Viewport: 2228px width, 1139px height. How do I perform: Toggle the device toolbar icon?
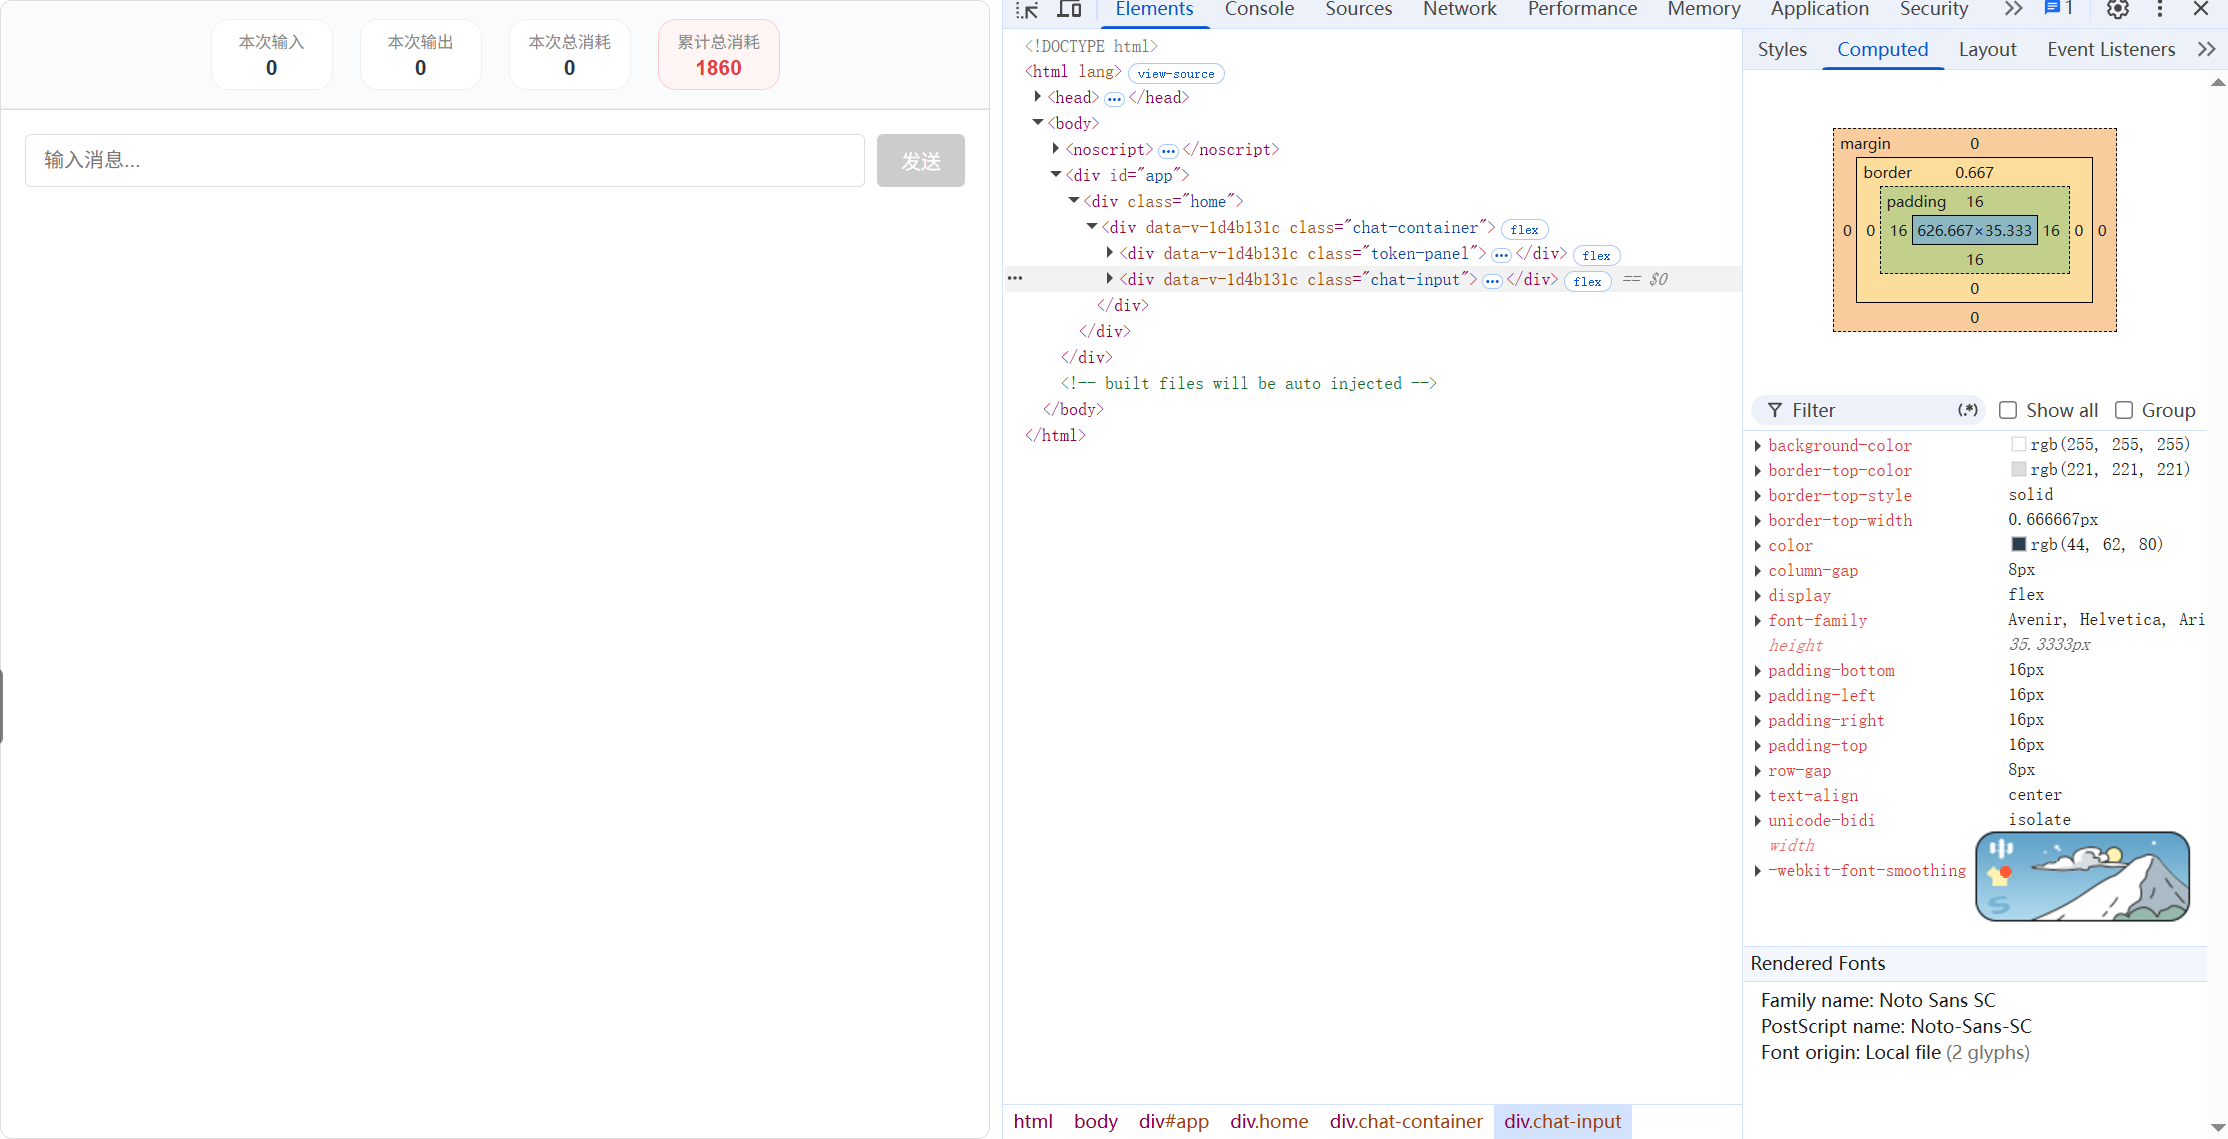point(1070,10)
